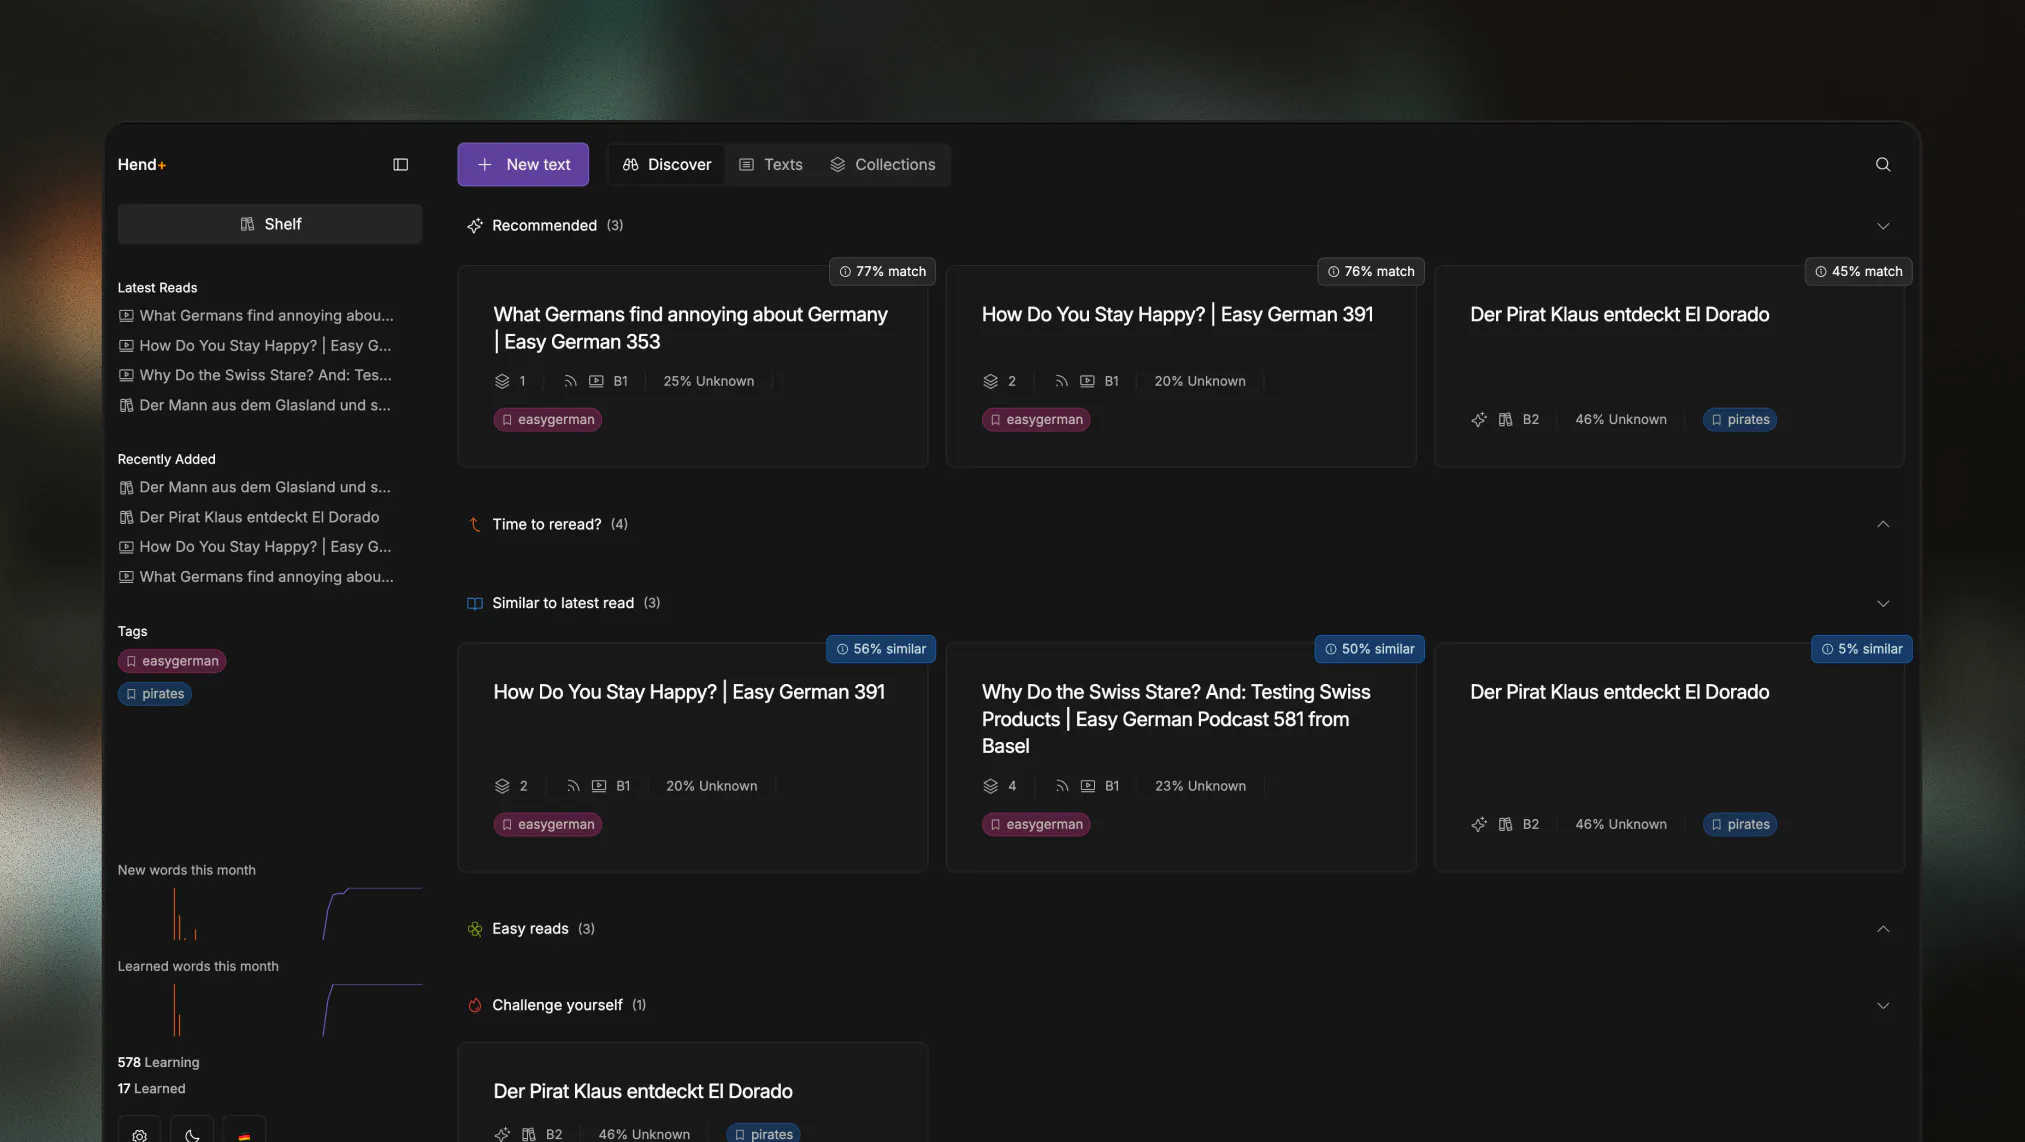Click the book icon beside Similar to latest read
Viewport: 2025px width, 1142px height.
(475, 604)
